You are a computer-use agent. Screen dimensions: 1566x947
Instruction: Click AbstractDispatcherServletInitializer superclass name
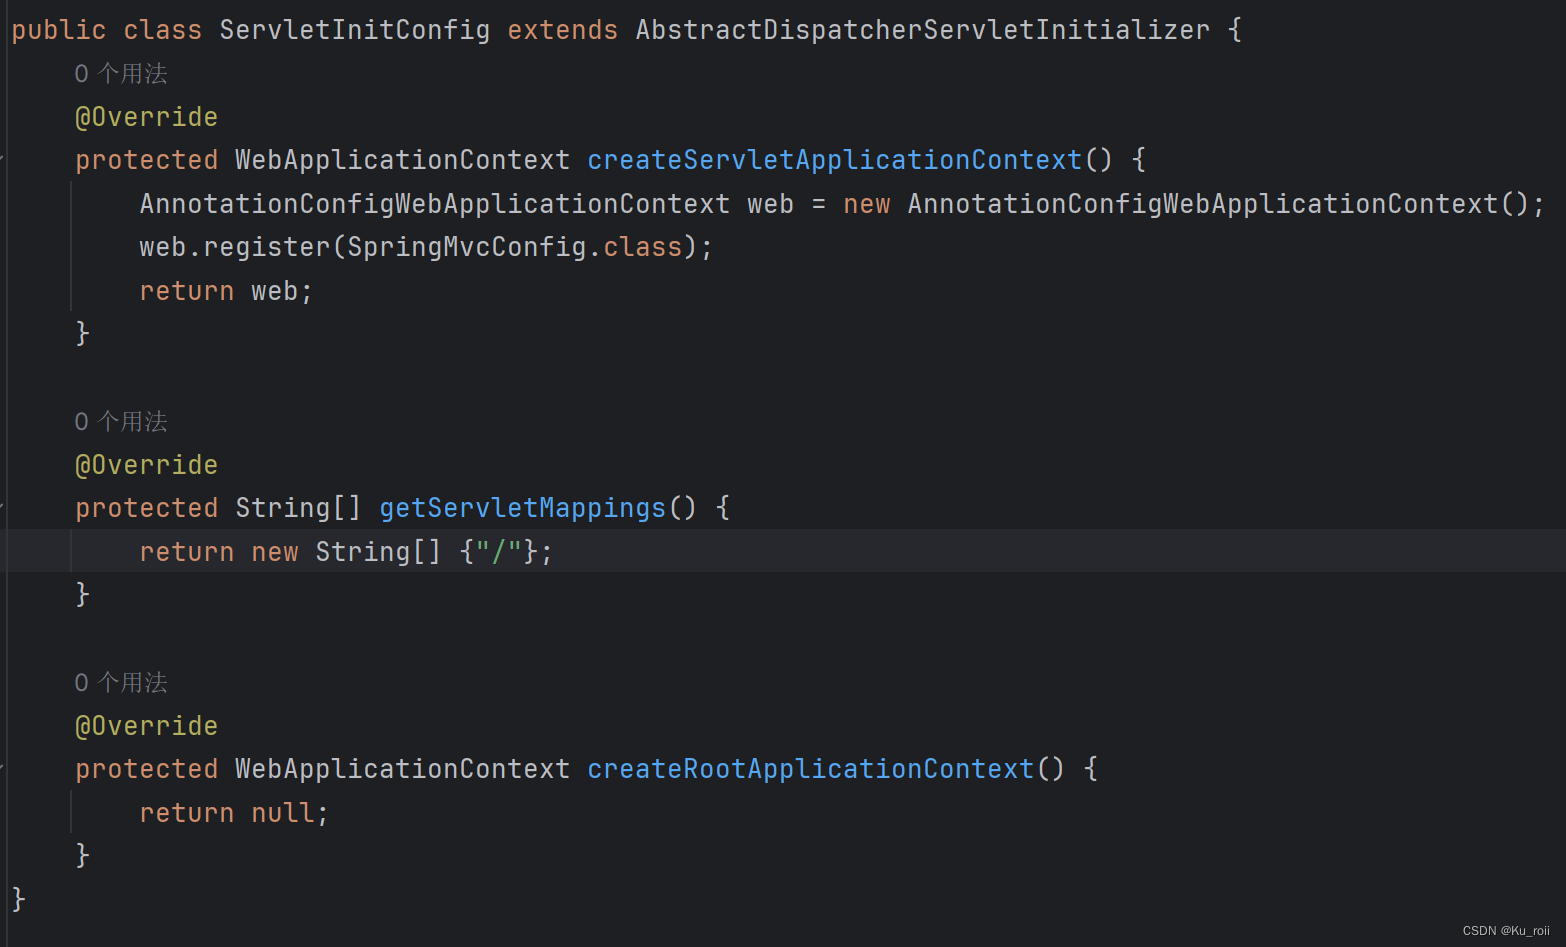click(x=923, y=30)
